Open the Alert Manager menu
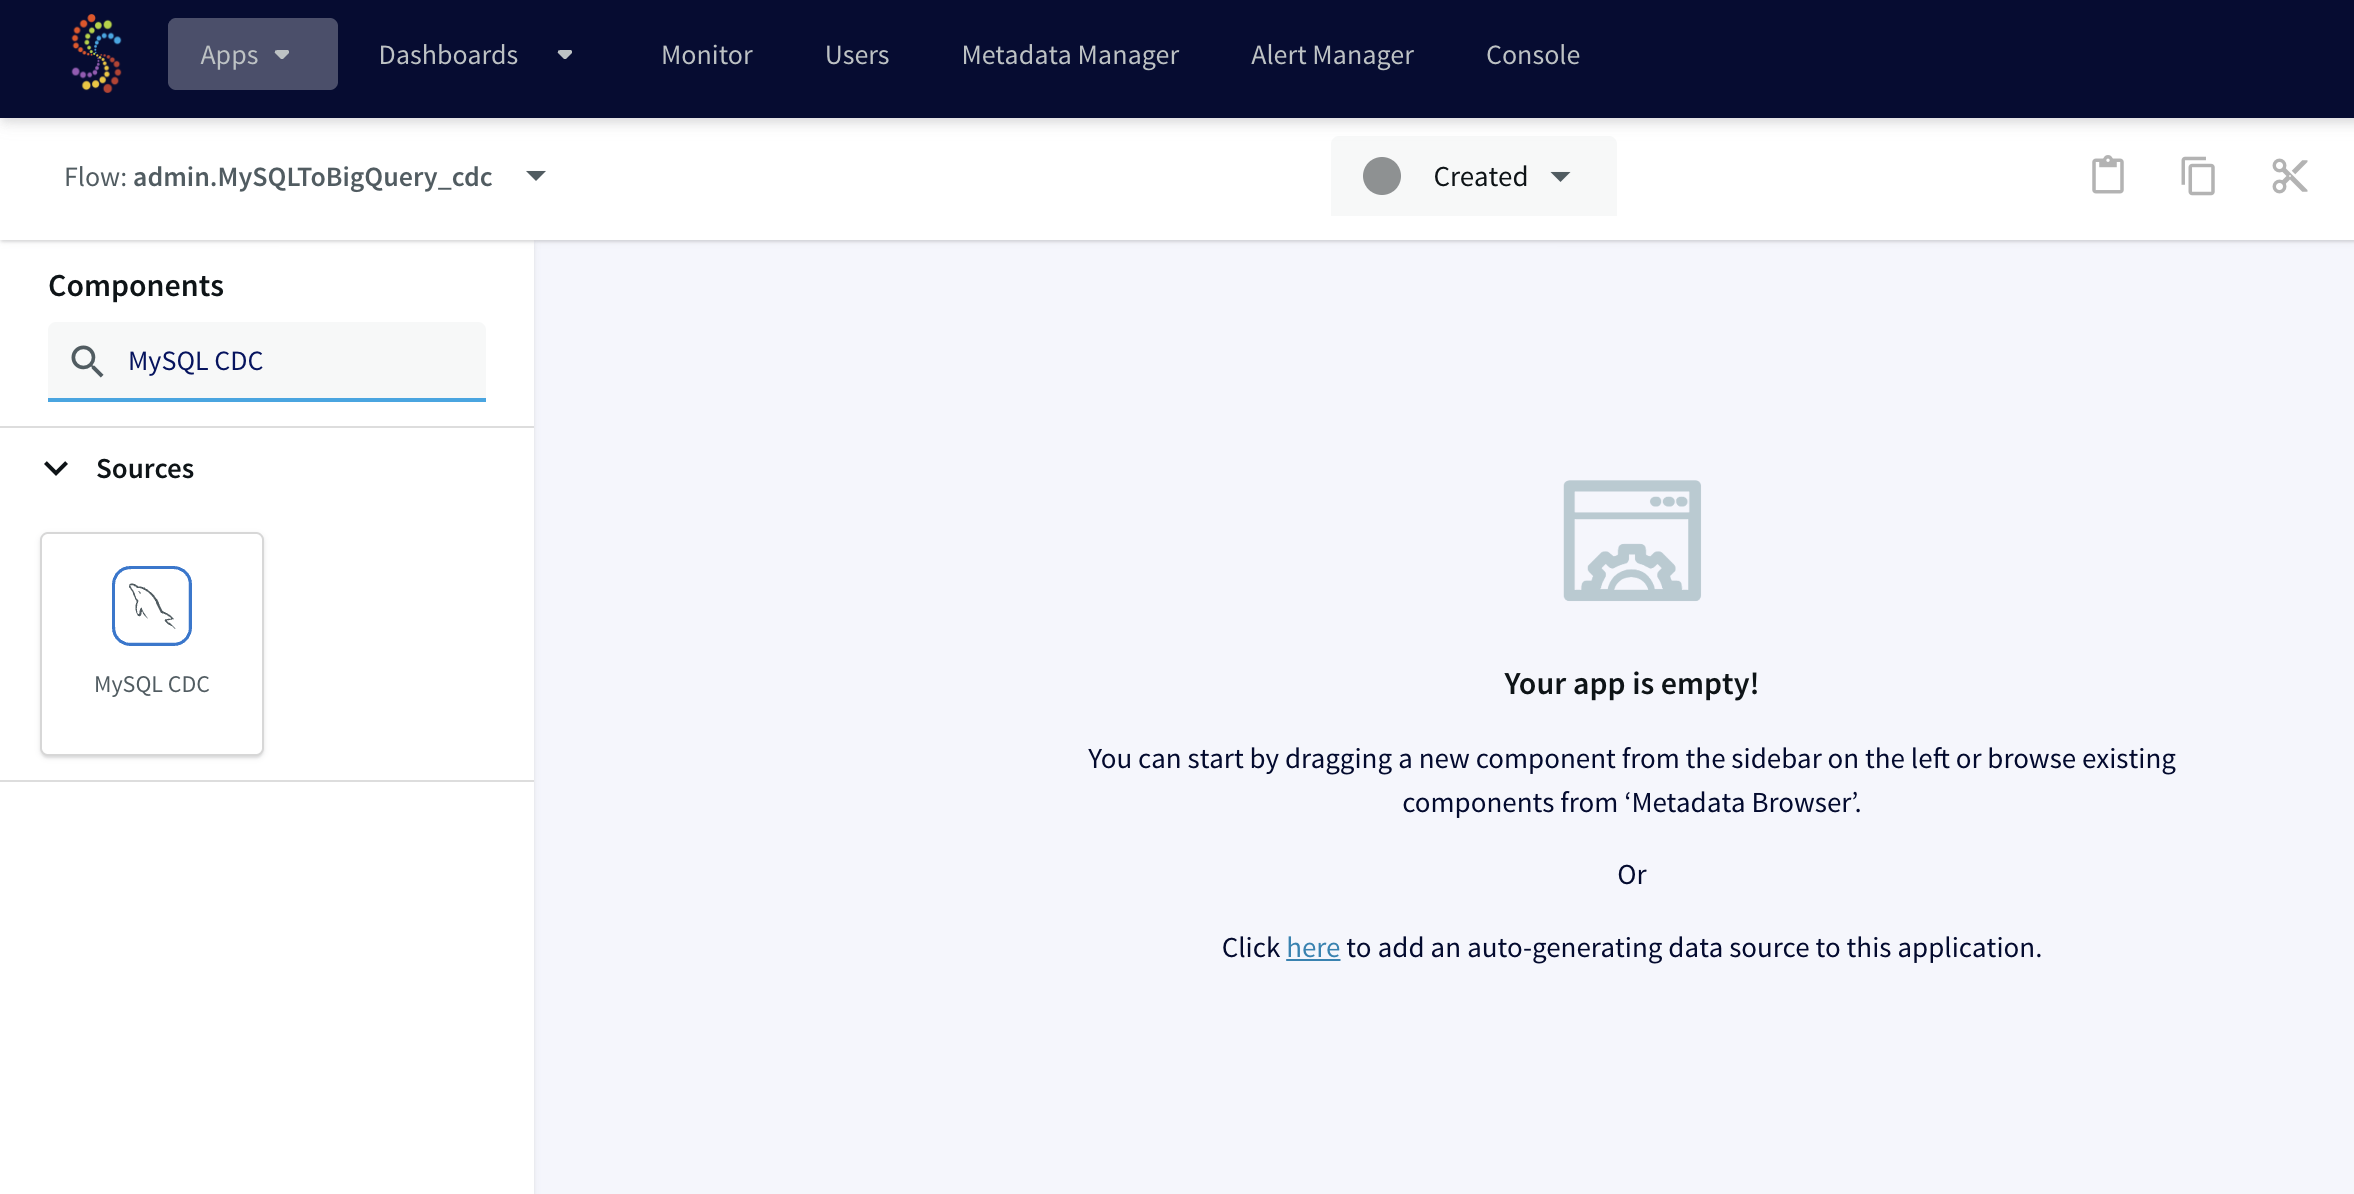The height and width of the screenshot is (1194, 2354). click(1331, 55)
